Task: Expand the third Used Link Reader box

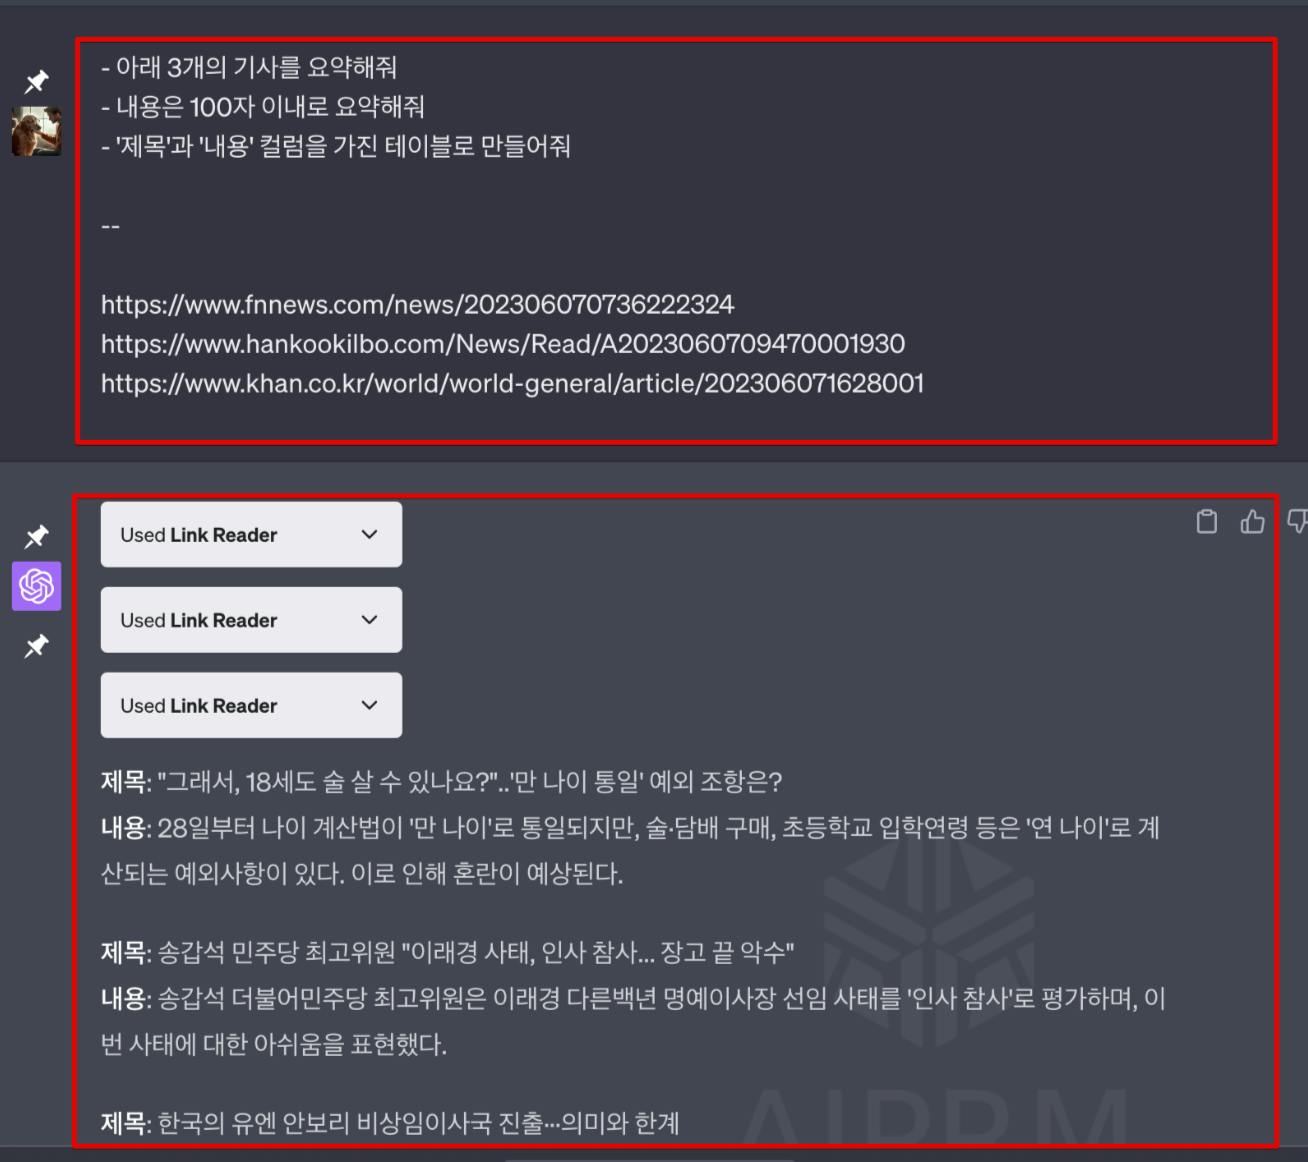Action: pyautogui.click(x=251, y=705)
